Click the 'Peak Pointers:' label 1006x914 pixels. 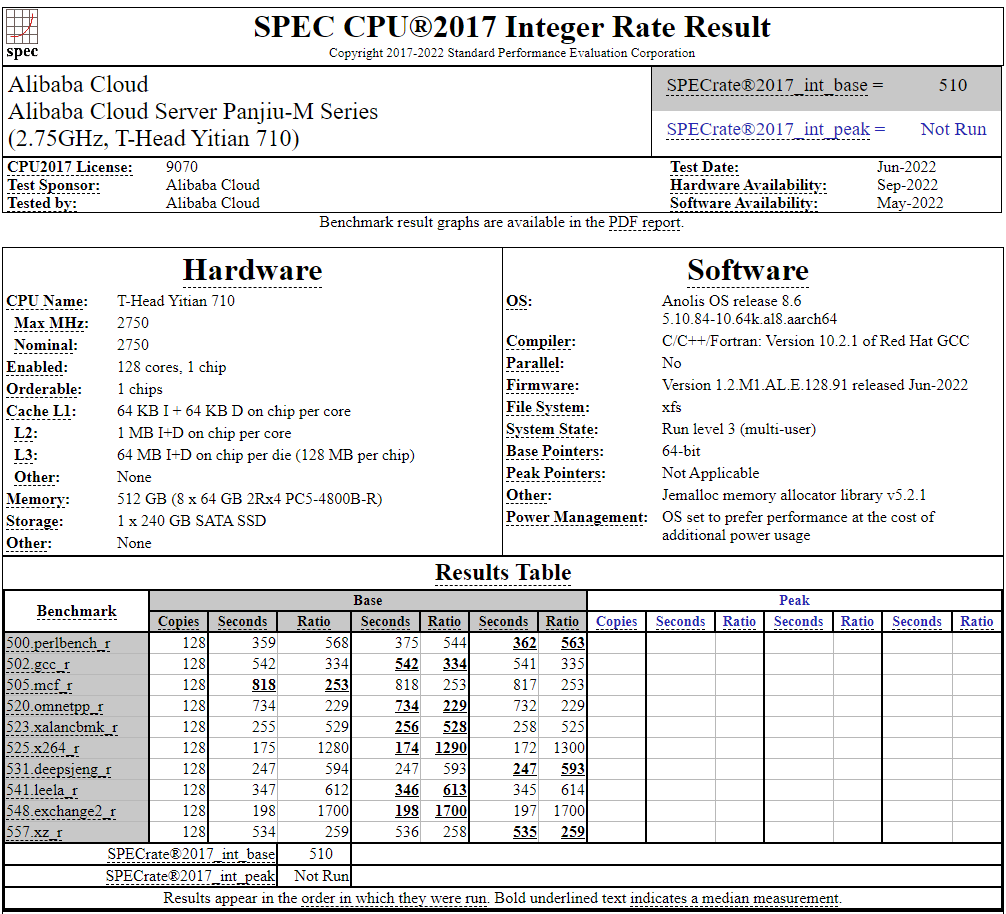coord(556,473)
